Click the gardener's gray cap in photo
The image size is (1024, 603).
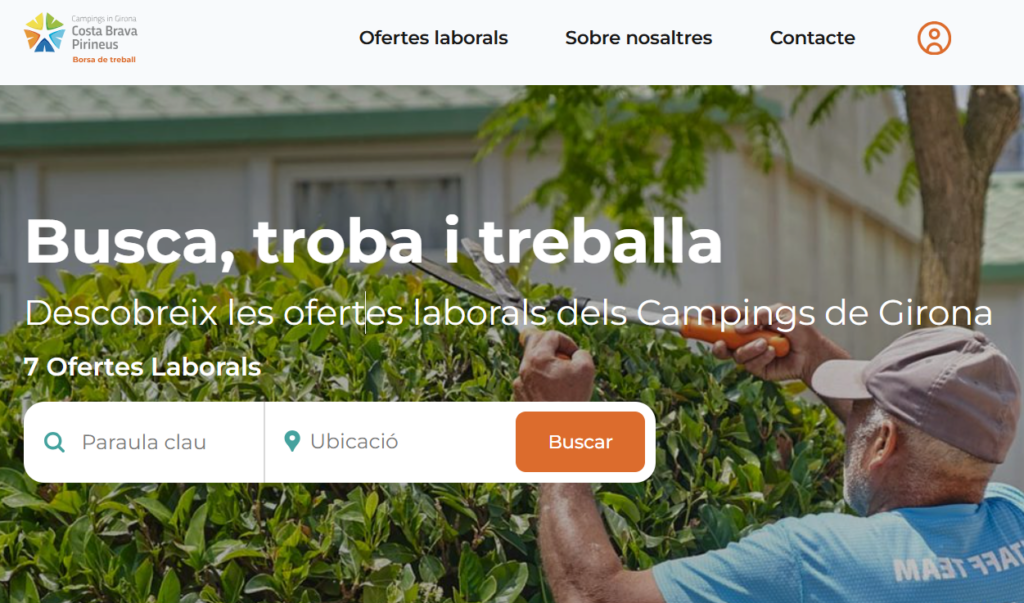click(922, 391)
